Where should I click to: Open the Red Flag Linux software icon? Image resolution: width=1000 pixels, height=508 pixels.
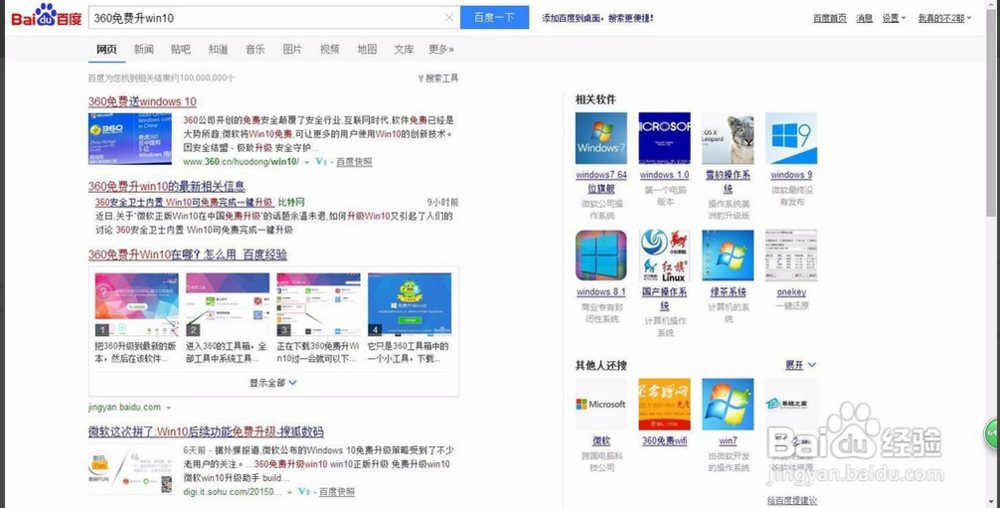point(665,256)
